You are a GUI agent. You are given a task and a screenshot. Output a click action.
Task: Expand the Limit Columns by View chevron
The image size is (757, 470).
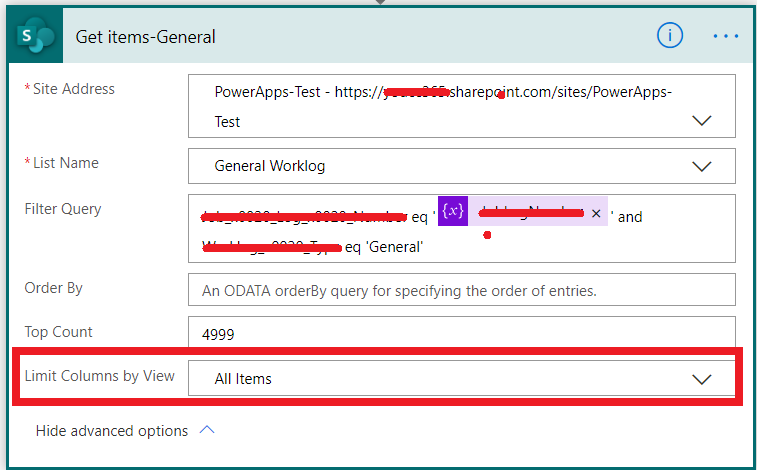702,379
